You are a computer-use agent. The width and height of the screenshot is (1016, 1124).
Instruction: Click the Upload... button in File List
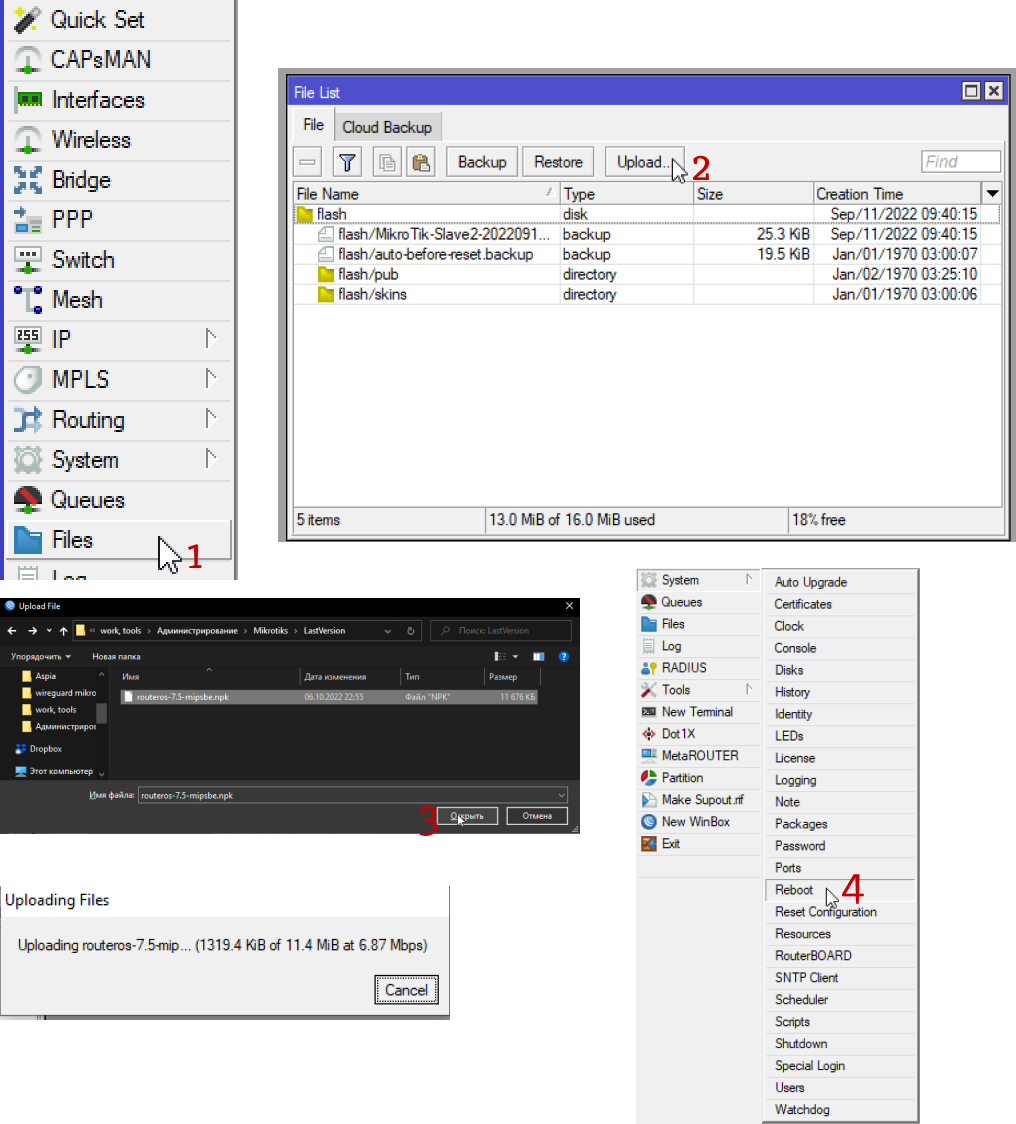coord(645,162)
